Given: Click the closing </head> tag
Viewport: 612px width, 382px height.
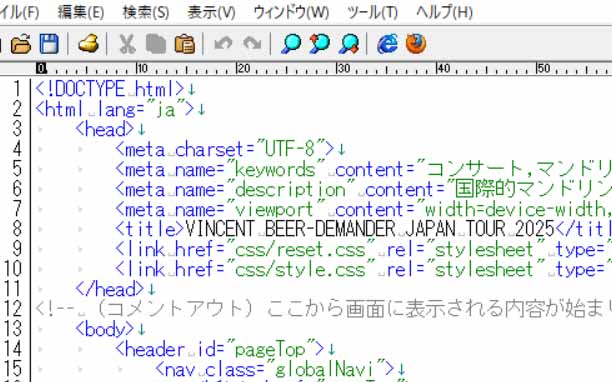Looking at the screenshot, I should tap(110, 289).
